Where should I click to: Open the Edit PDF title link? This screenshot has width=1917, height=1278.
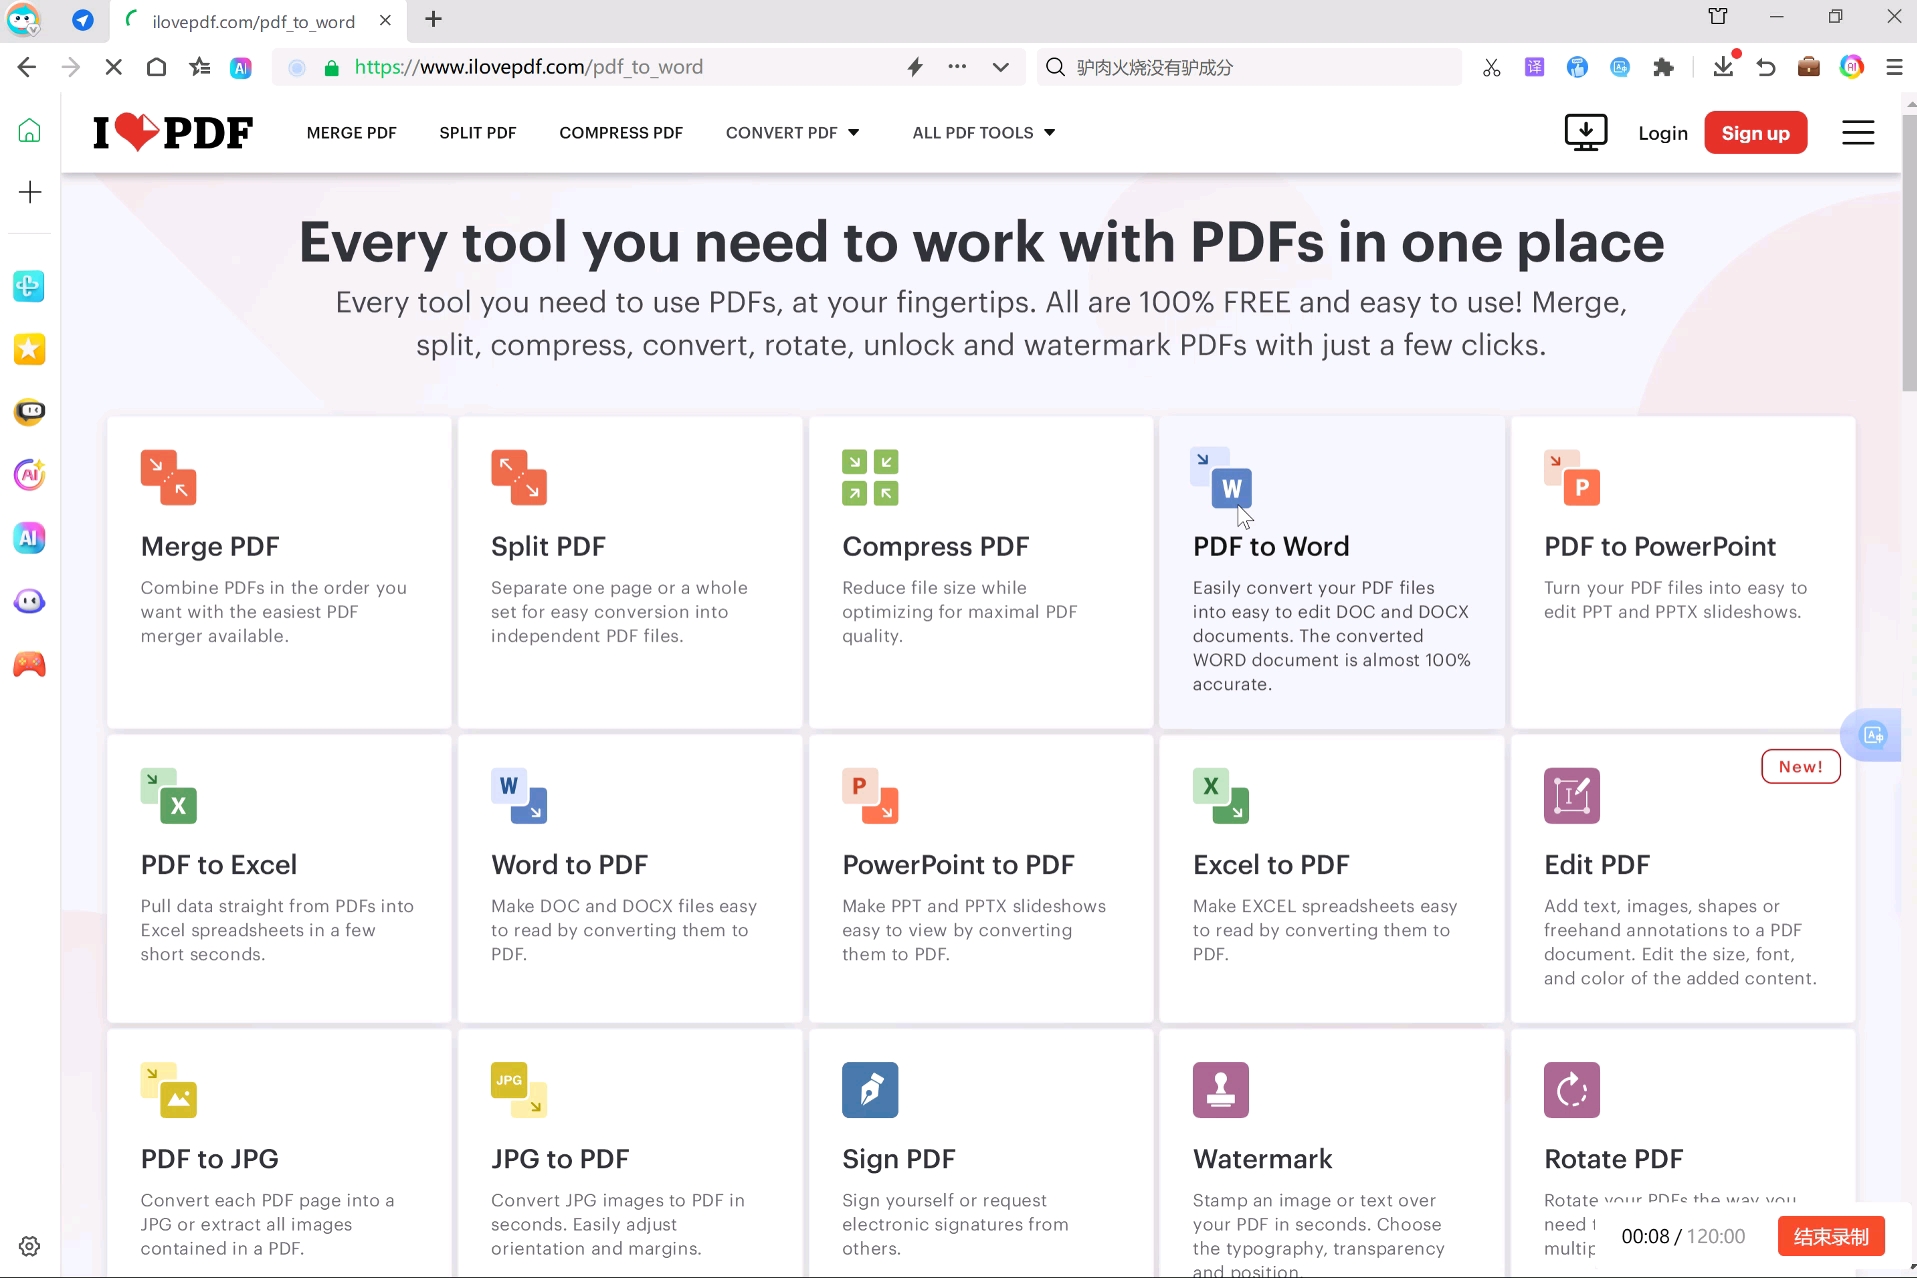tap(1596, 864)
